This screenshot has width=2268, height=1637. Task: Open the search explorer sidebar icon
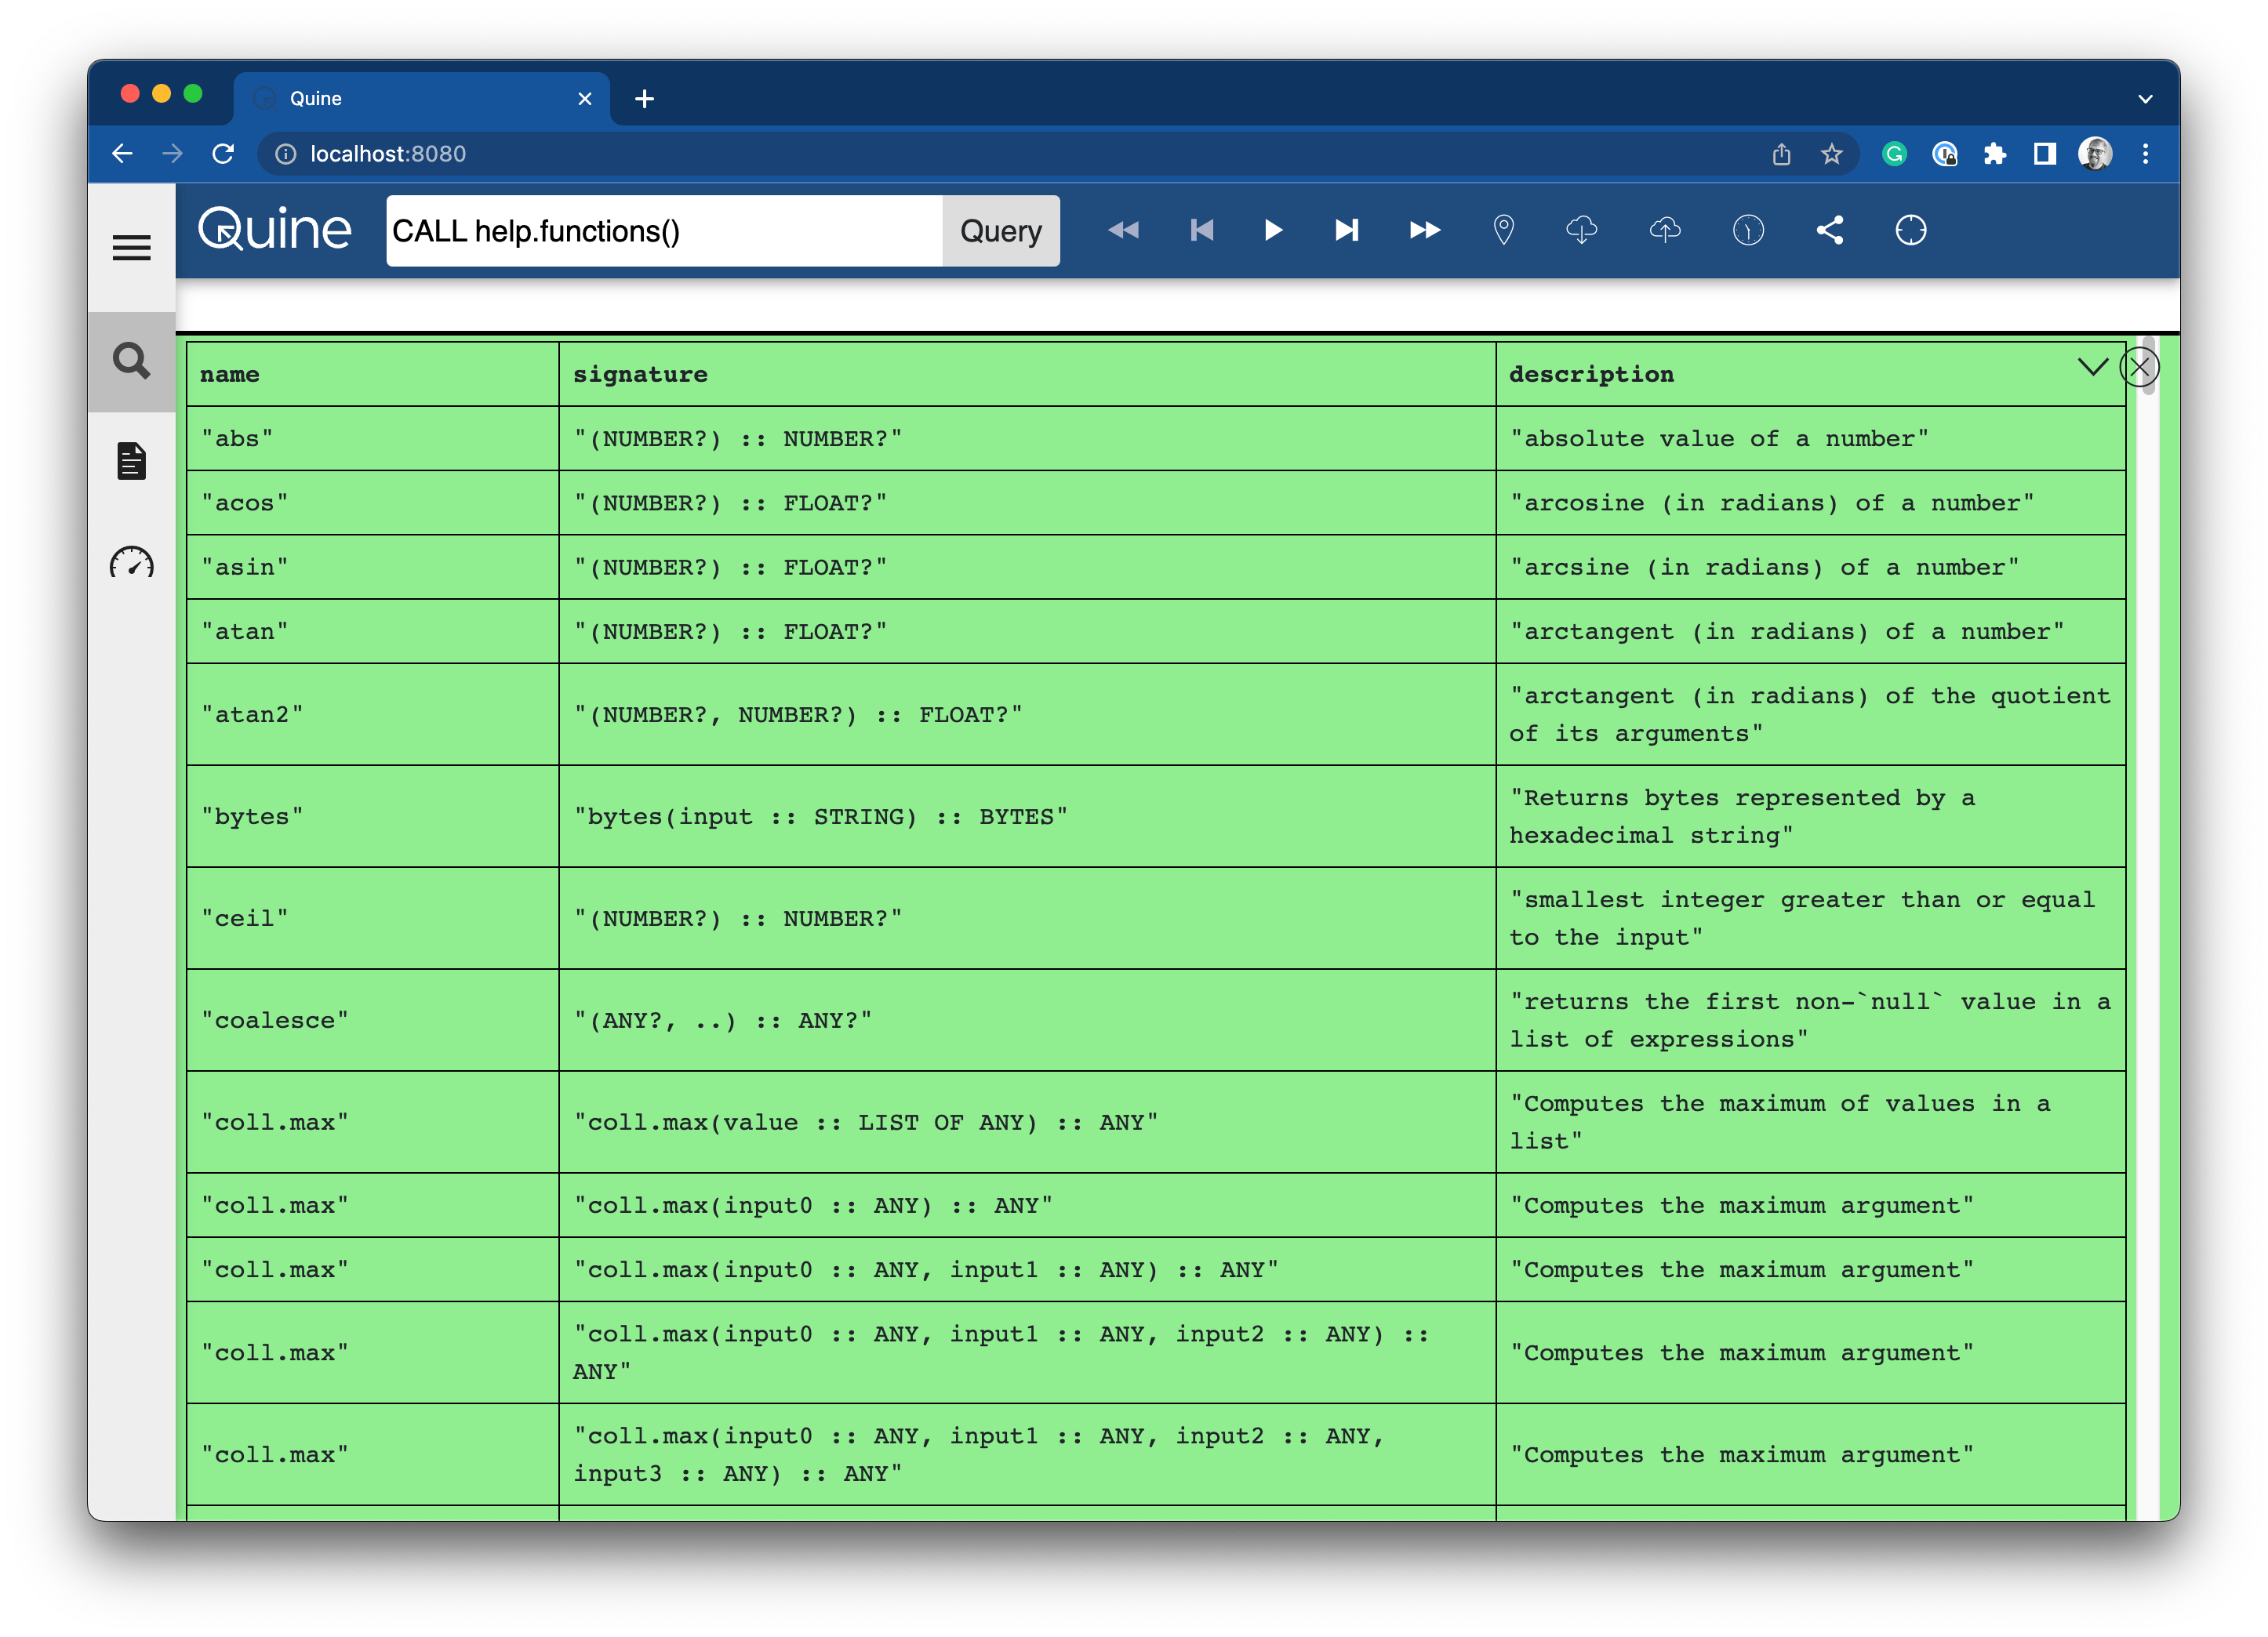click(x=131, y=361)
